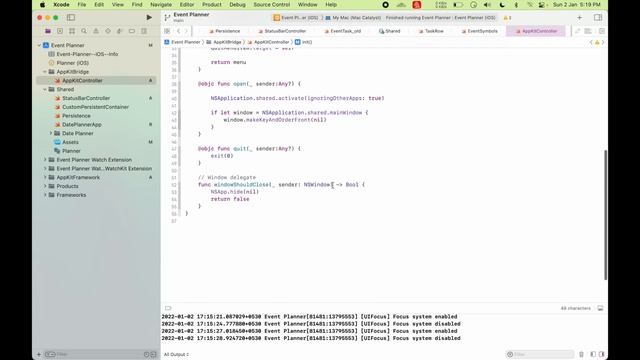Open CustomPersistentContainer file in navigator
Viewport: 640px width, 360px height.
point(96,107)
